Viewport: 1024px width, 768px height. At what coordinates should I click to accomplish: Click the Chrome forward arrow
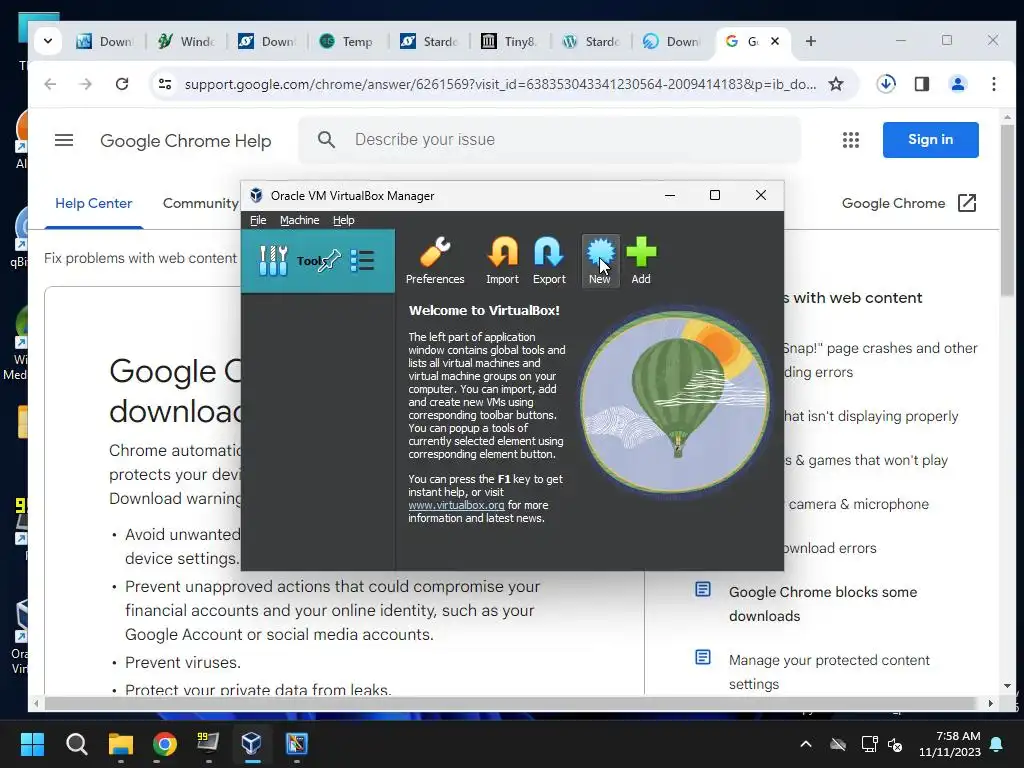pyautogui.click(x=86, y=84)
